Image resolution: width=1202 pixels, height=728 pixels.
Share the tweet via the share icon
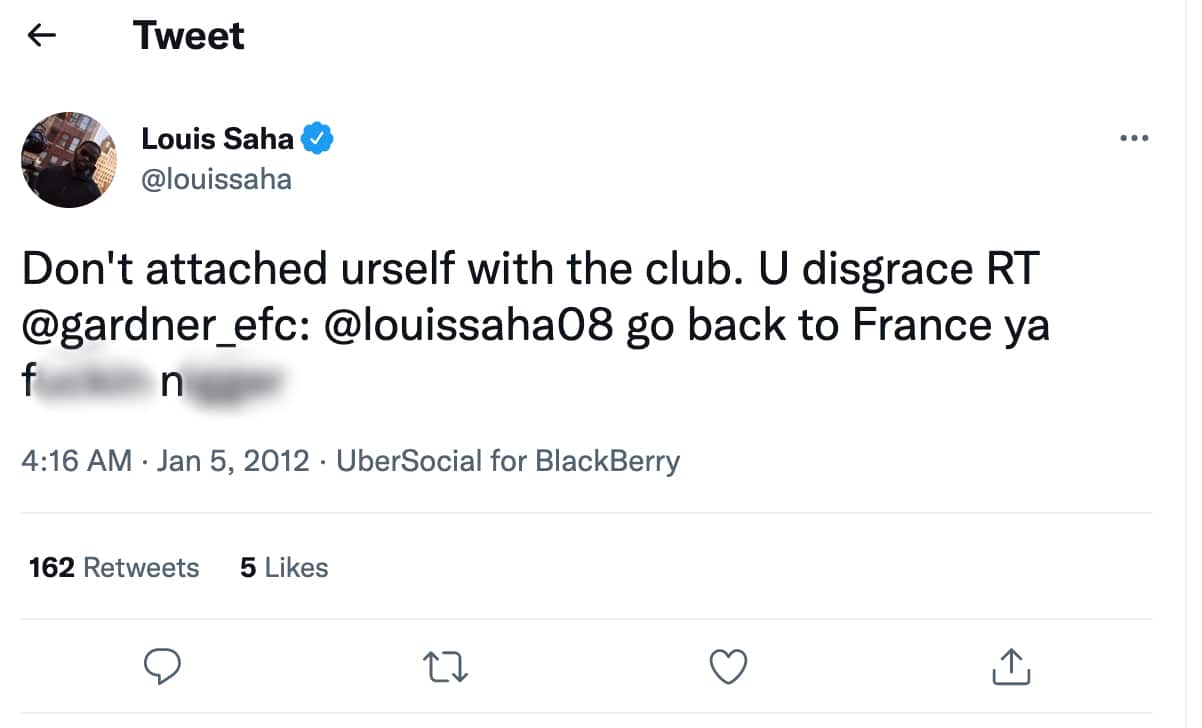[1011, 666]
